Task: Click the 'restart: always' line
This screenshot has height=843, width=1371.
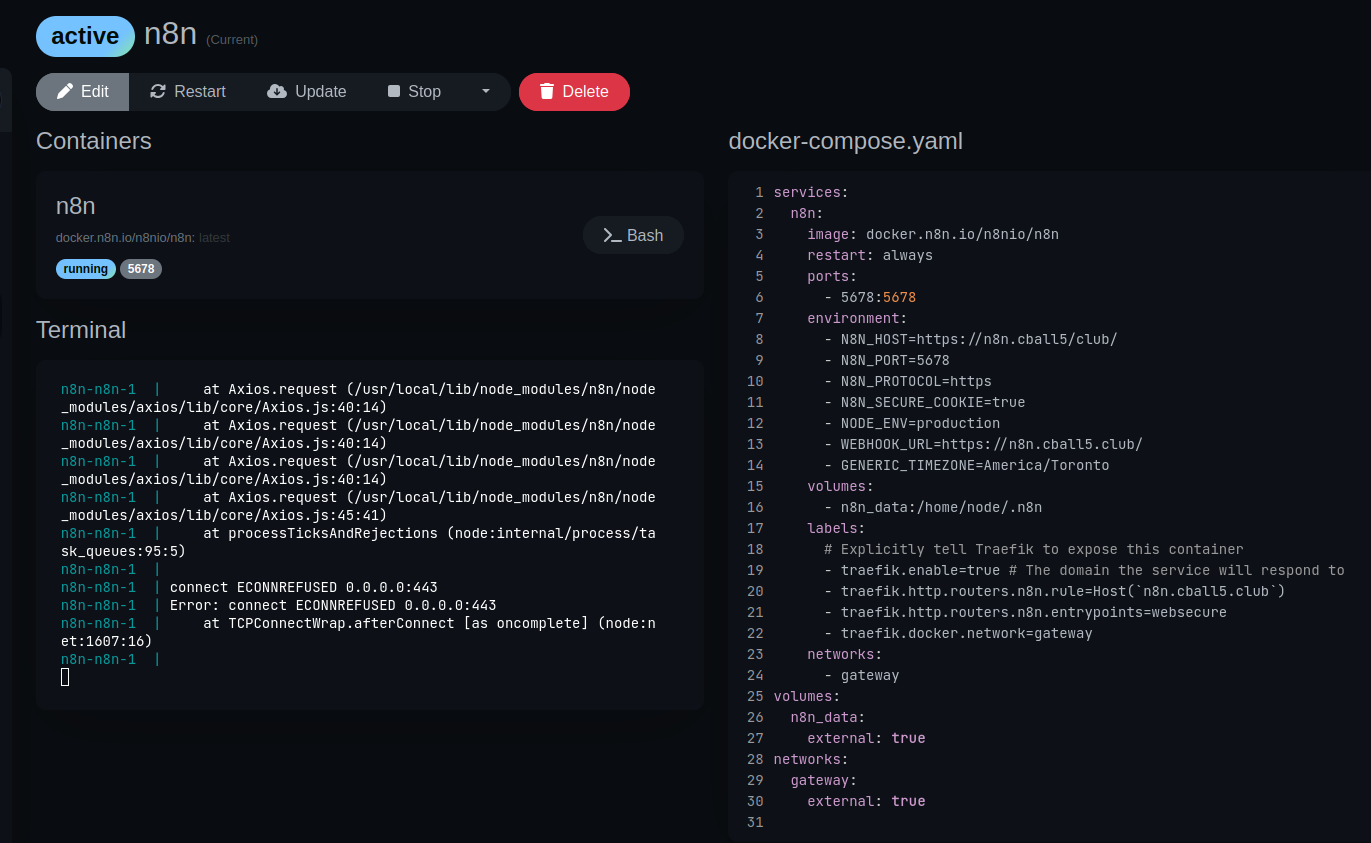Action: point(870,255)
